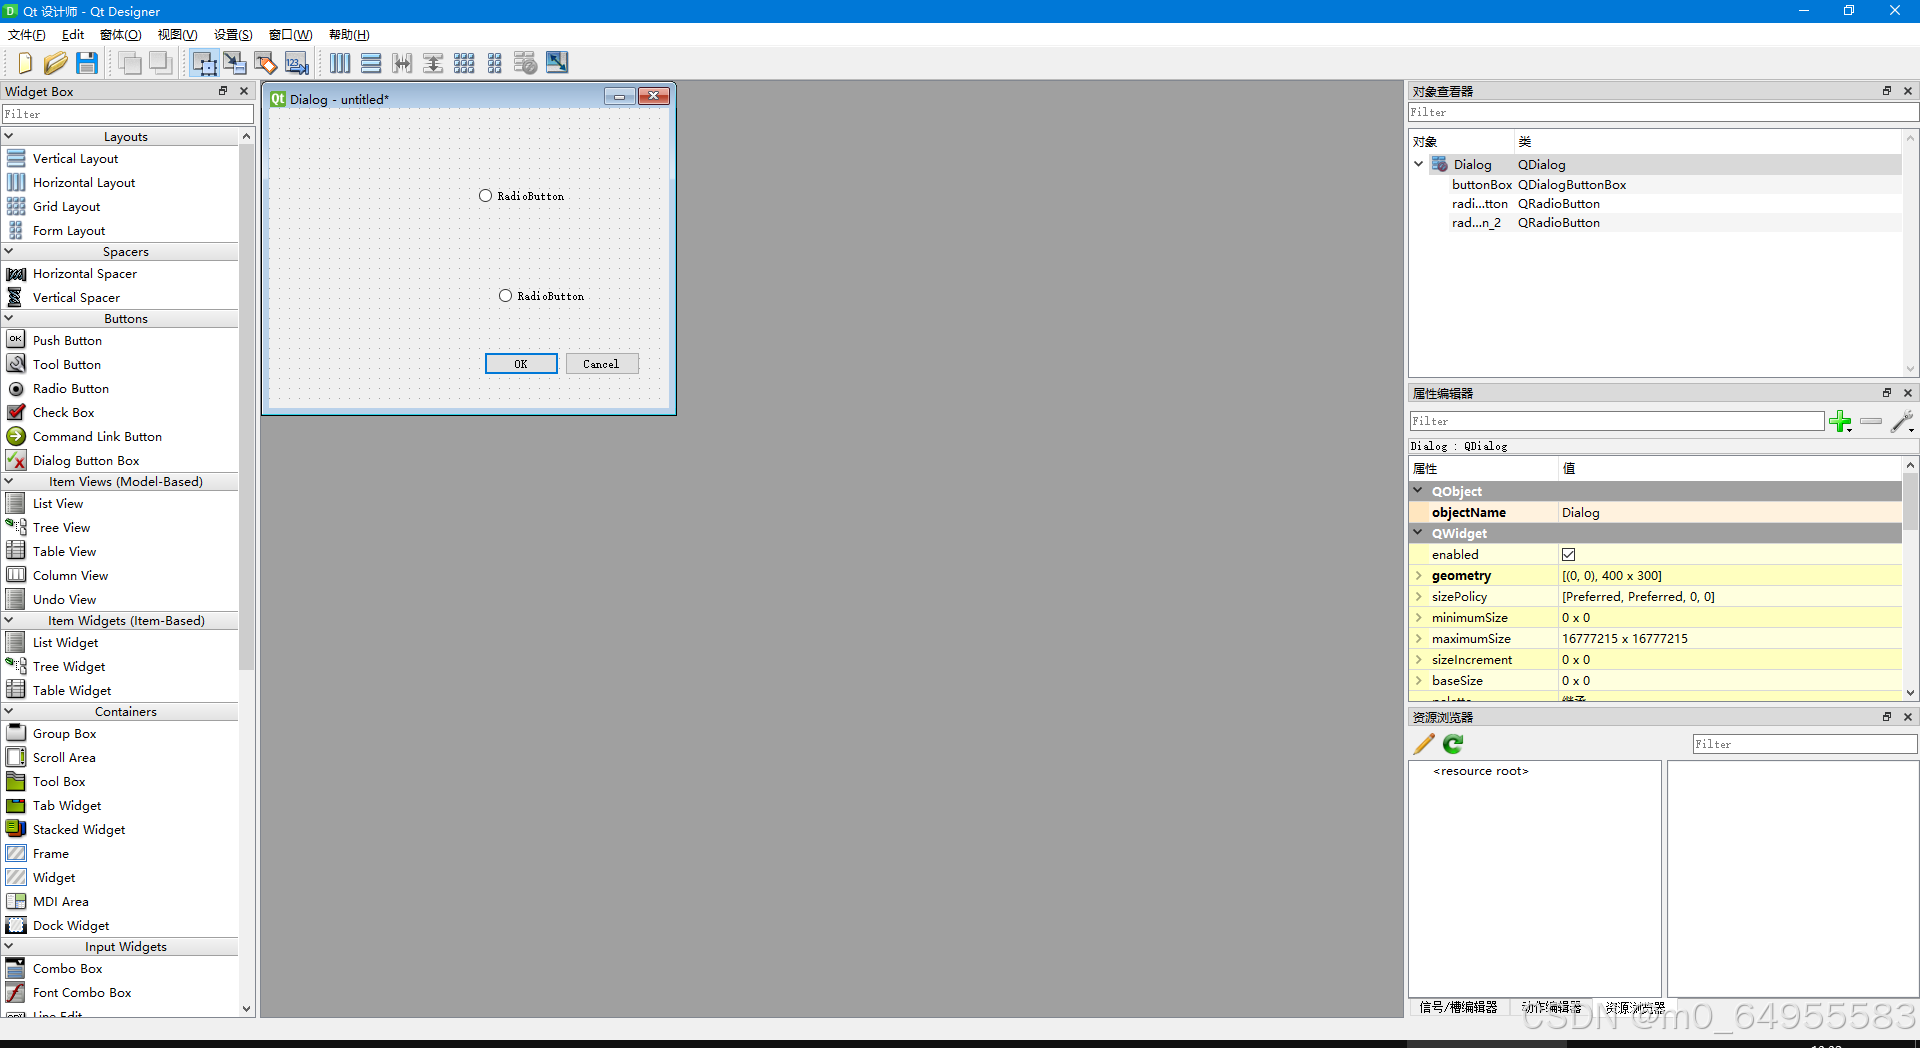
Task: Open the Edit menu
Action: 73,34
